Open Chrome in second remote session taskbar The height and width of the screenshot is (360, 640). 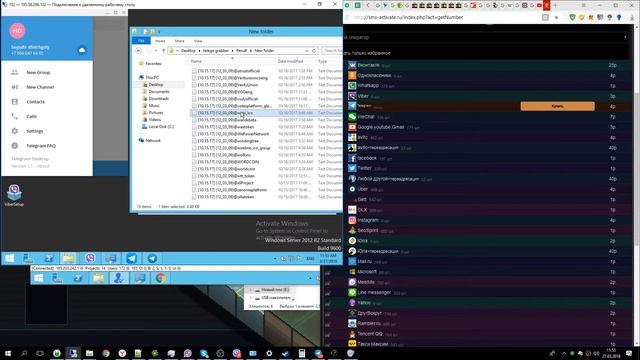click(160, 278)
